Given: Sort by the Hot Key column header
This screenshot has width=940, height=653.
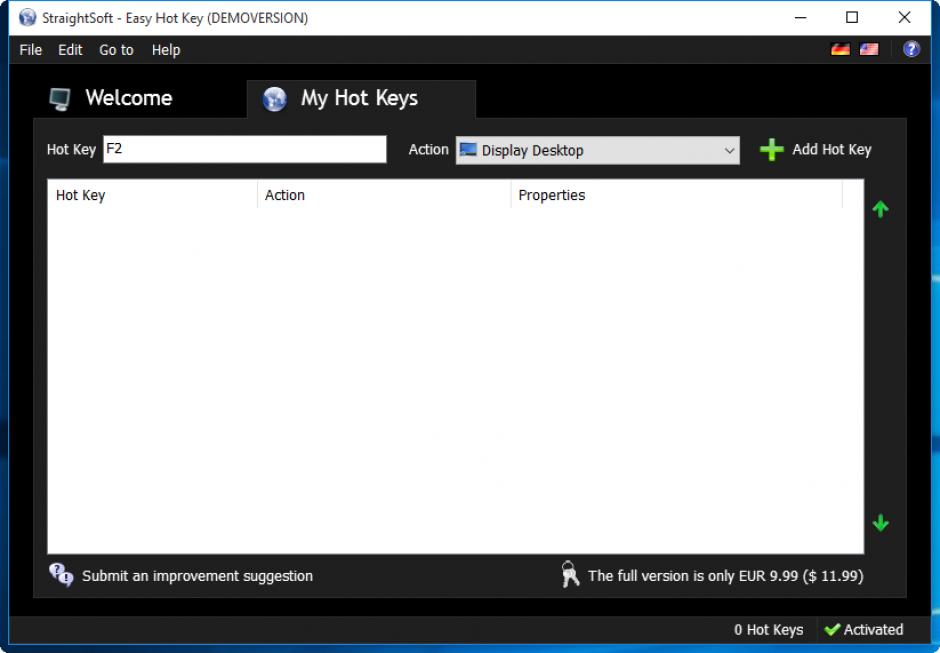Looking at the screenshot, I should point(152,195).
